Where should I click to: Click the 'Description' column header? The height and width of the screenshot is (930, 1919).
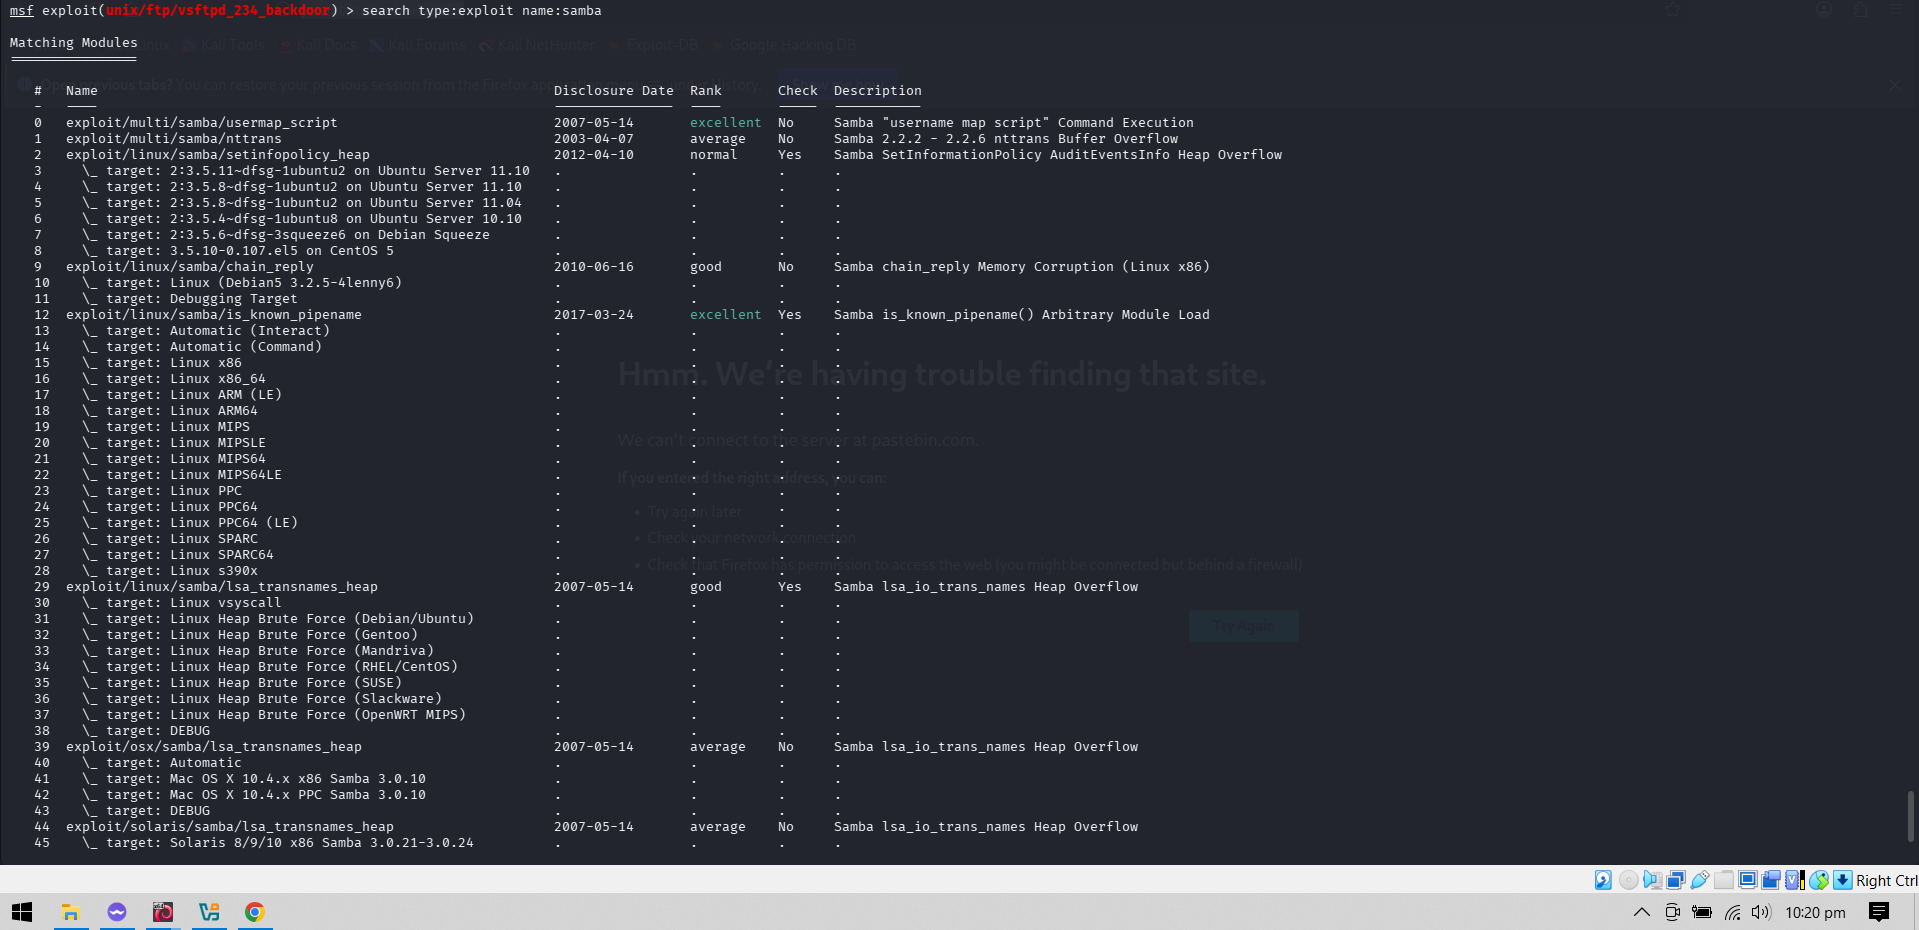[878, 91]
